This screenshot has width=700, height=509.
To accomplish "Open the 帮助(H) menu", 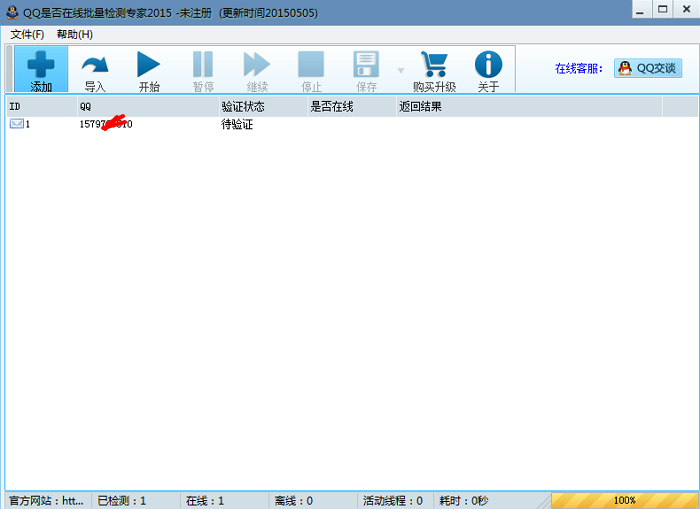I will 75,34.
